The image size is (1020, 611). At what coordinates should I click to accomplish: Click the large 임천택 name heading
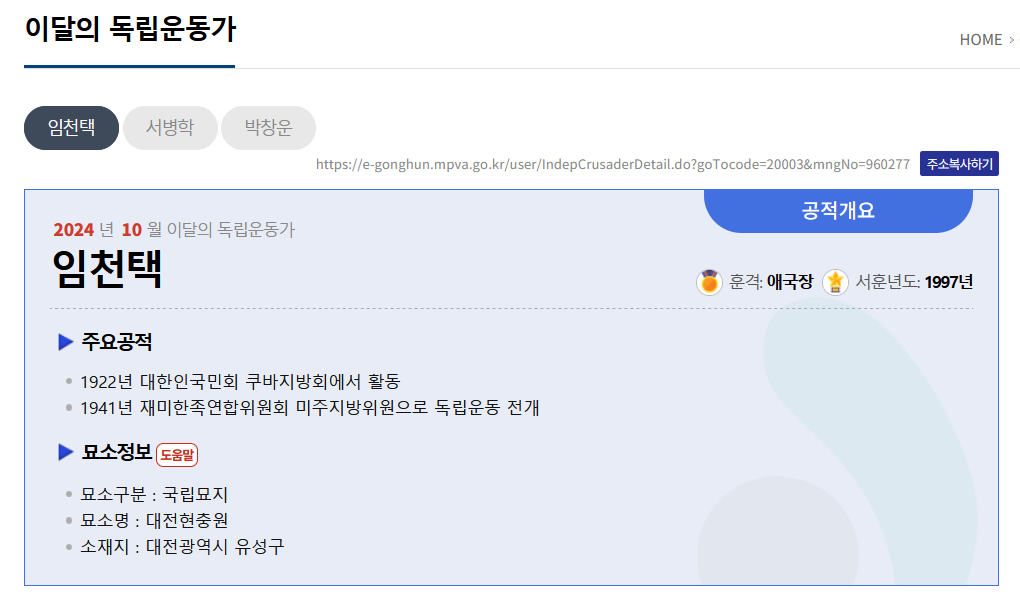pyautogui.click(x=107, y=268)
